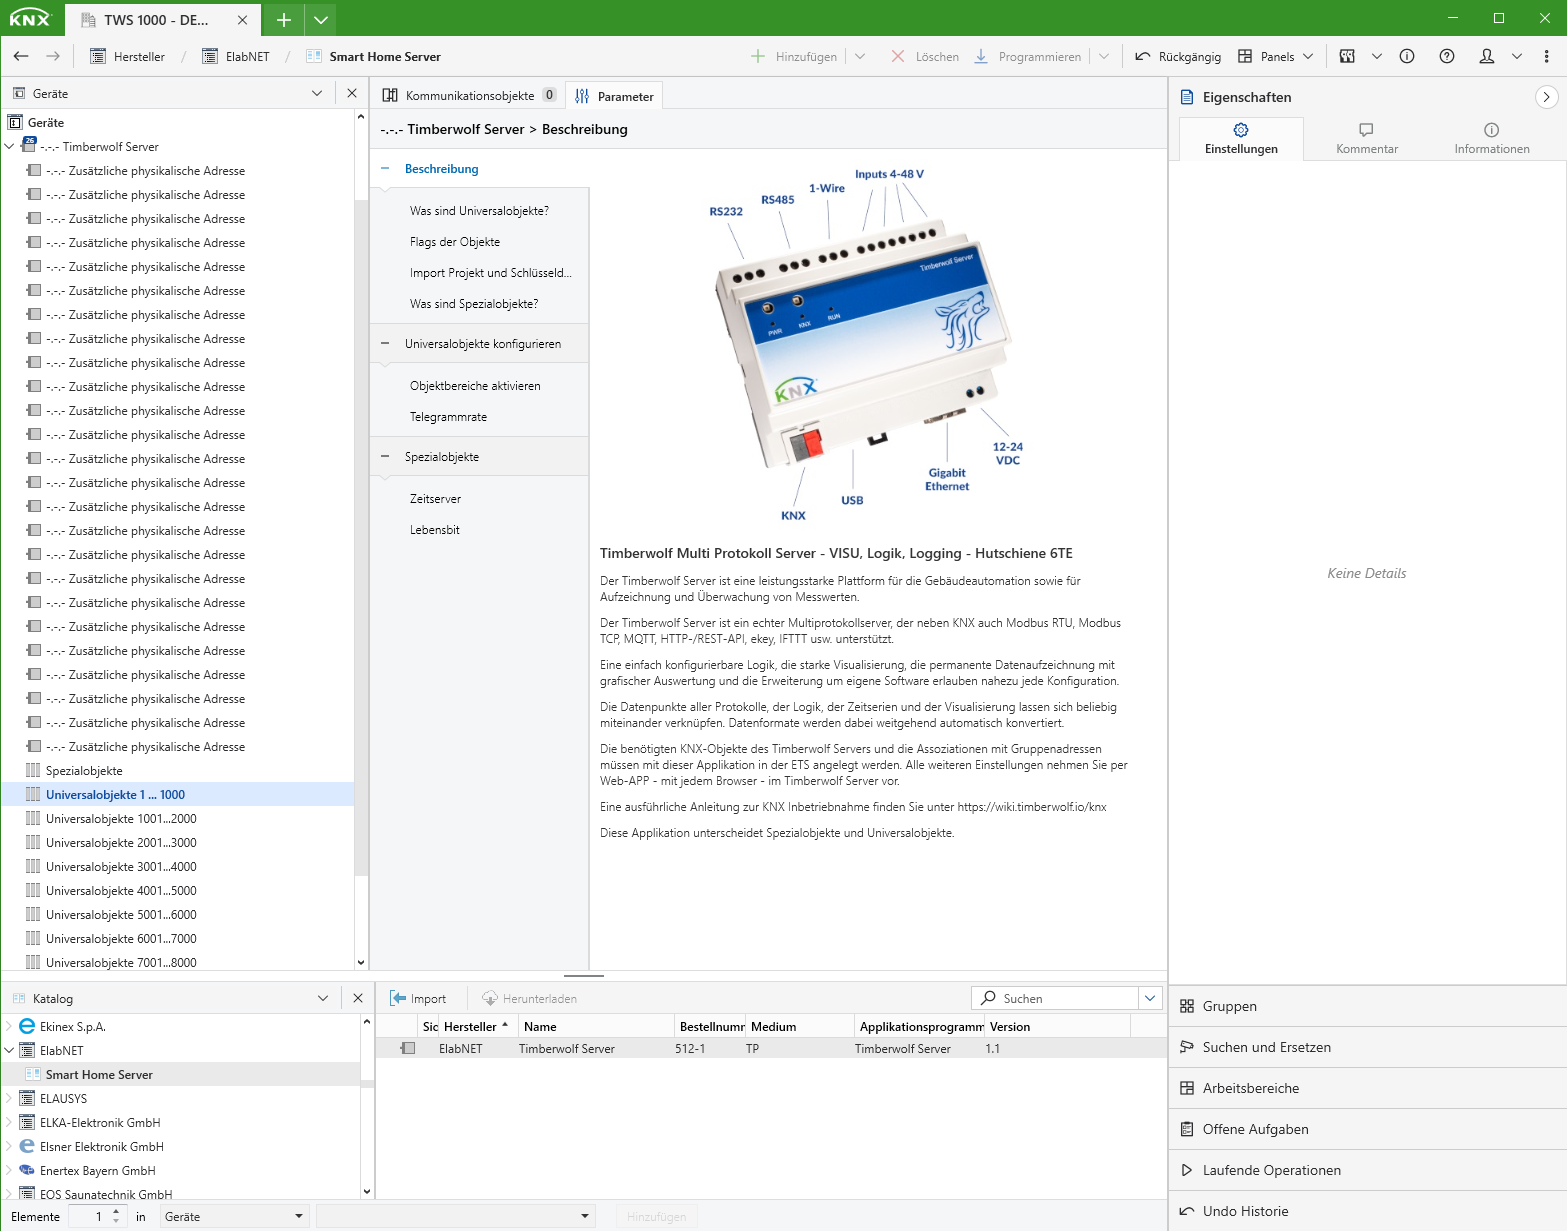Open 'Was sind Universalobjekte?' page

(x=479, y=211)
